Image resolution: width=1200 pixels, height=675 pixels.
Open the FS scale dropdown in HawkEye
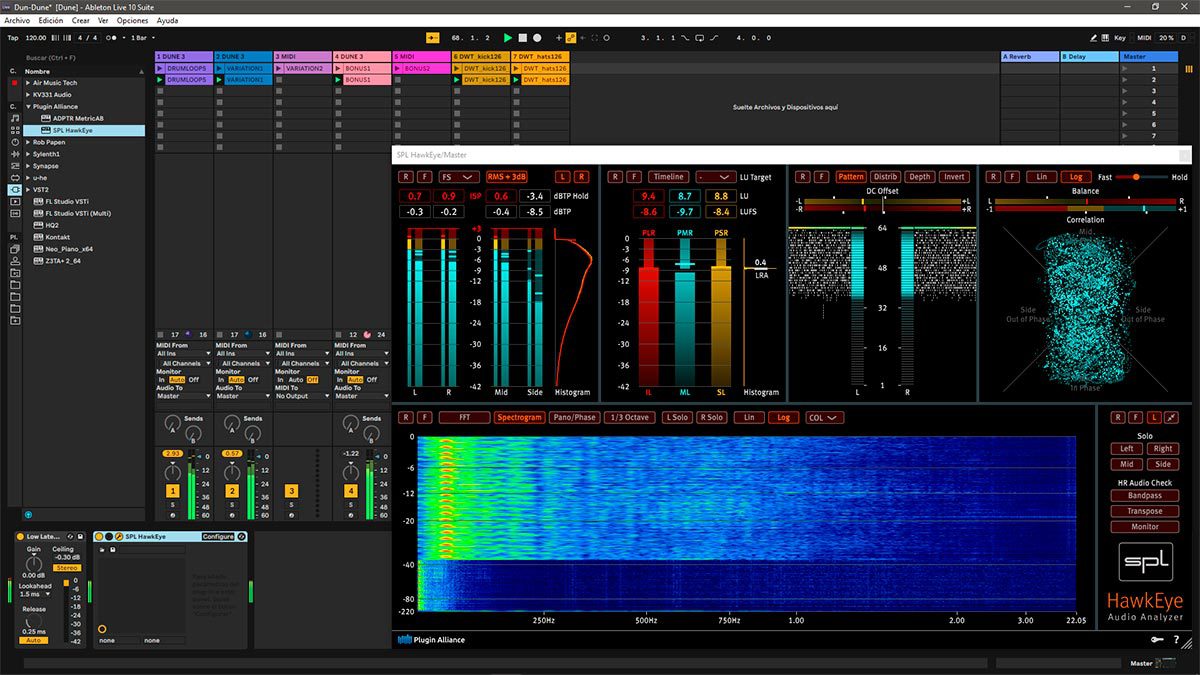459,177
